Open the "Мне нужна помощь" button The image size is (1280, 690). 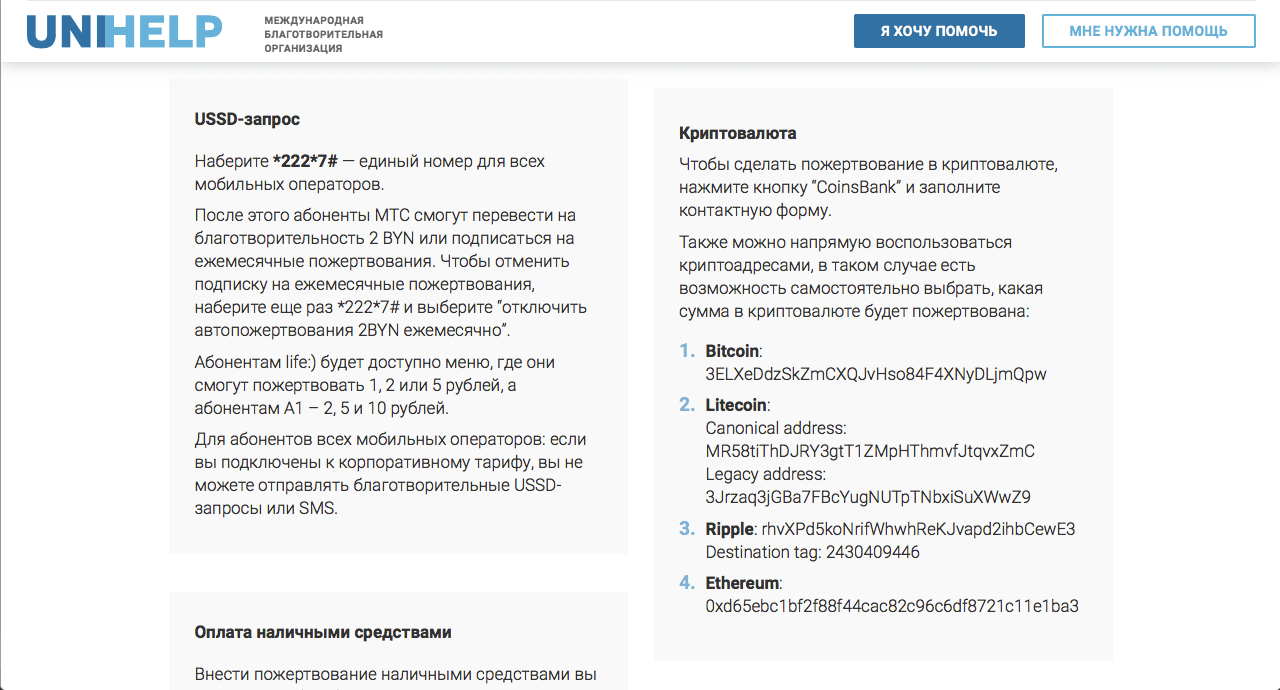point(1148,31)
